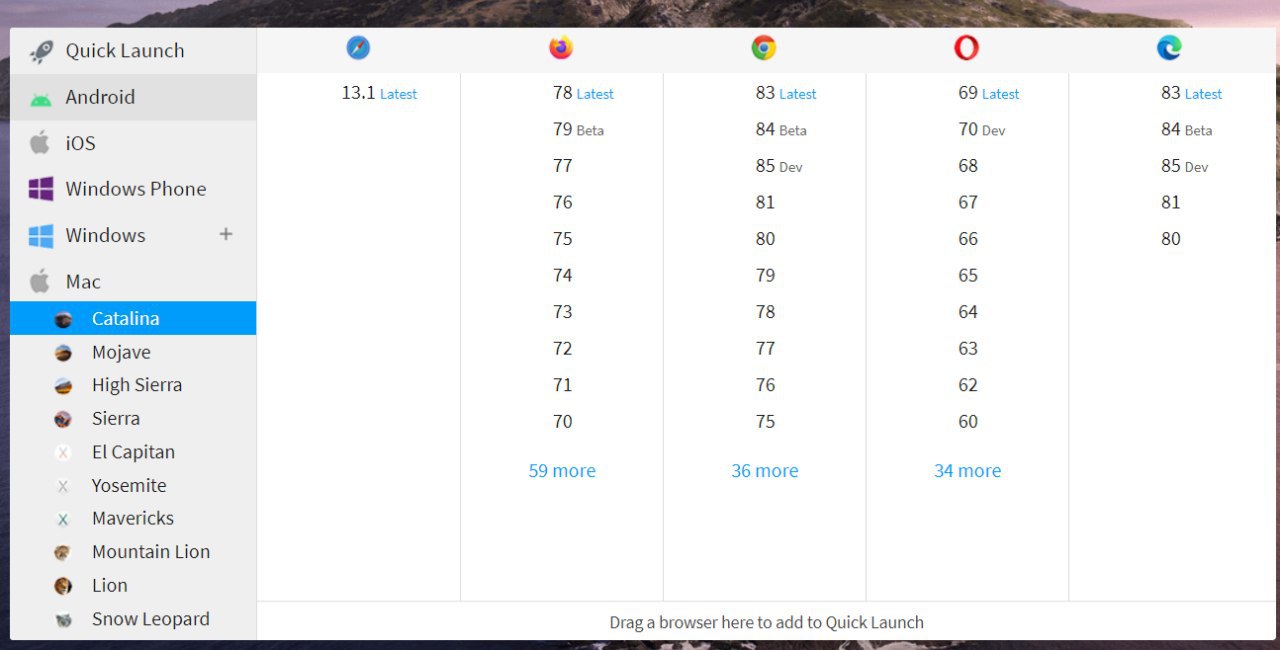
Task: Click the Mavericks X icon
Action: [63, 519]
